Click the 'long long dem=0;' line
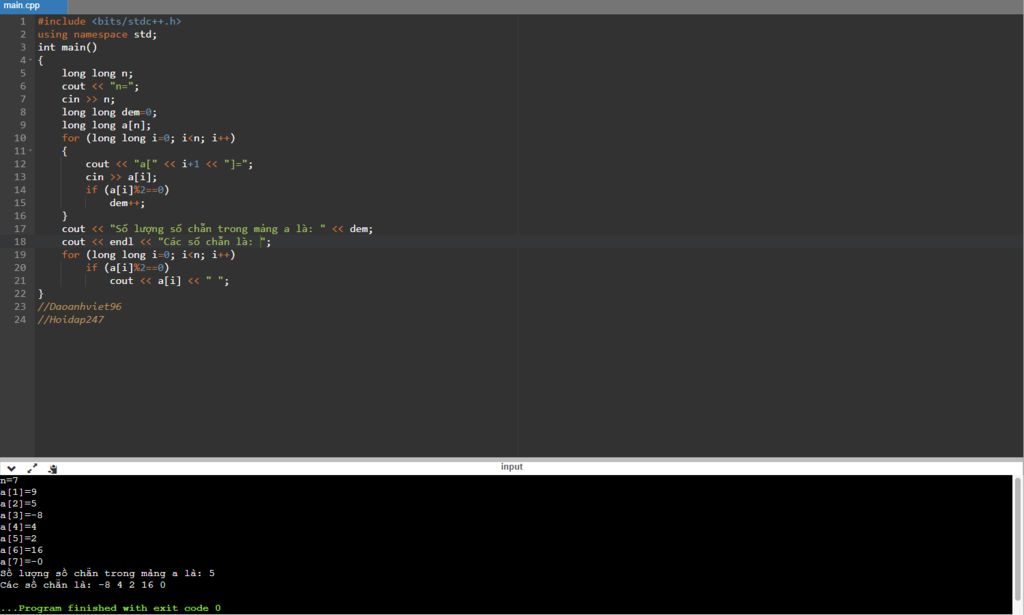The width and height of the screenshot is (1024, 615). [109, 112]
